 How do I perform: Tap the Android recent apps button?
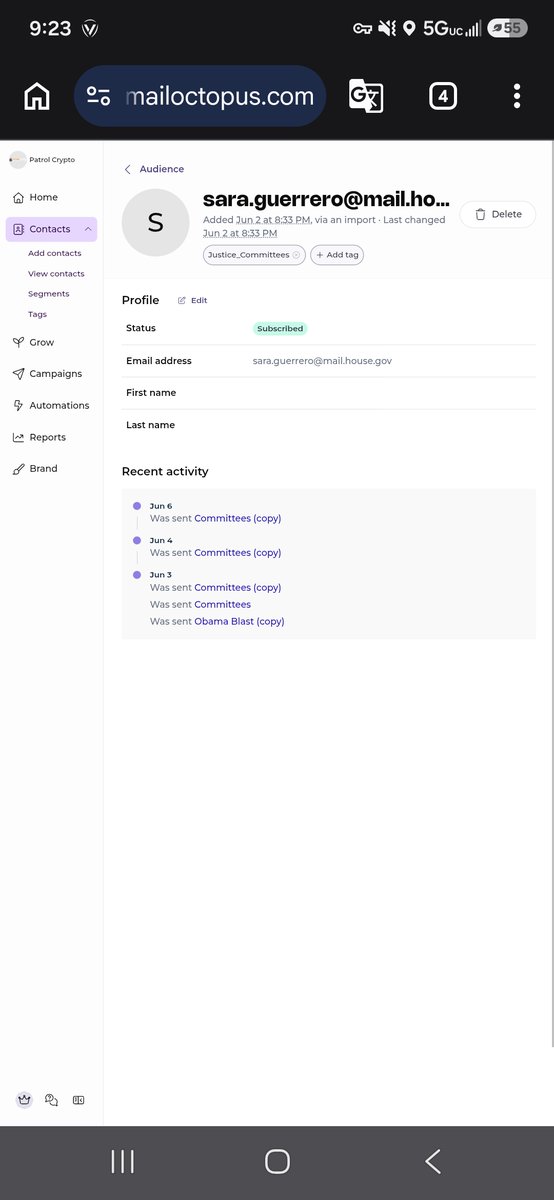pyautogui.click(x=122, y=1161)
